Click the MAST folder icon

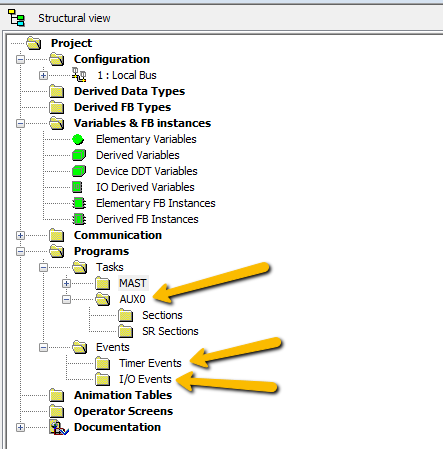click(102, 283)
